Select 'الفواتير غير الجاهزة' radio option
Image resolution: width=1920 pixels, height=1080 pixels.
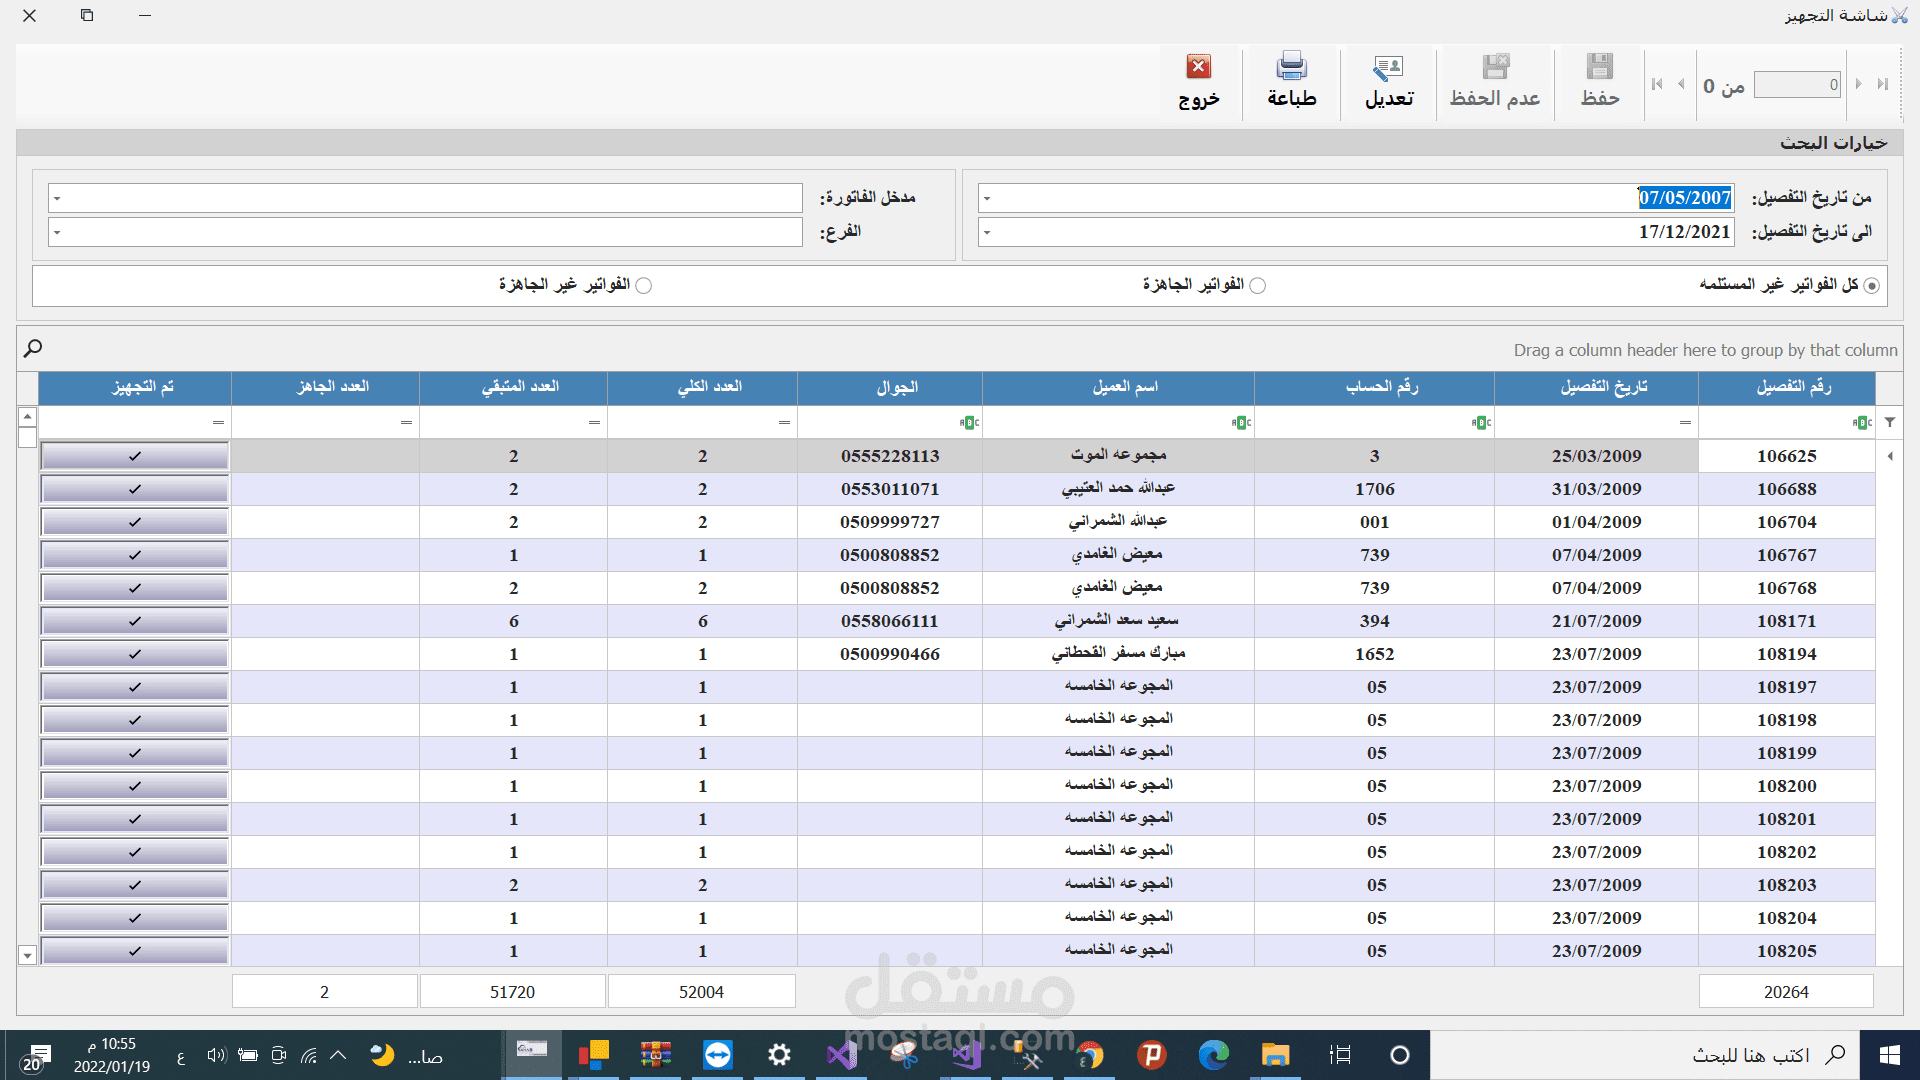644,286
